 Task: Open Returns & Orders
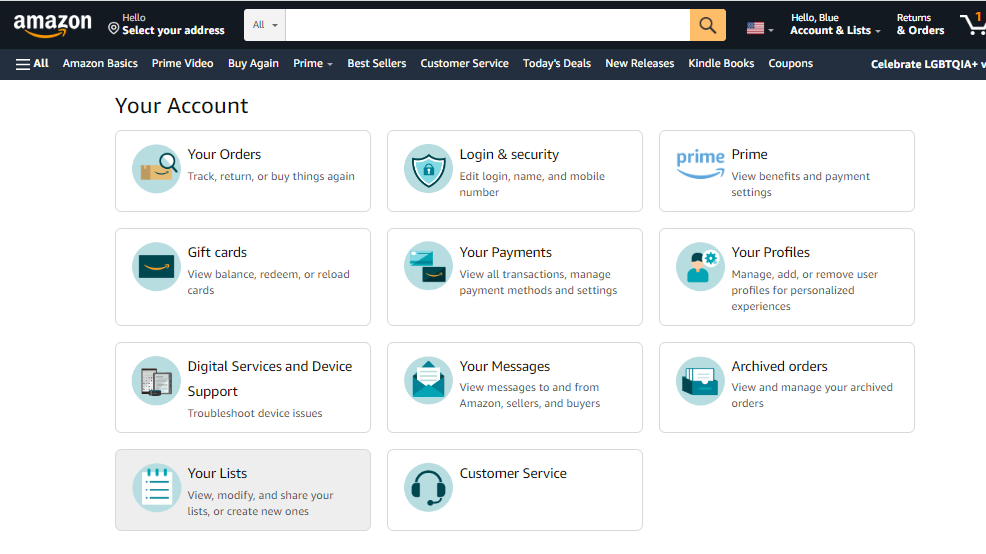click(921, 25)
